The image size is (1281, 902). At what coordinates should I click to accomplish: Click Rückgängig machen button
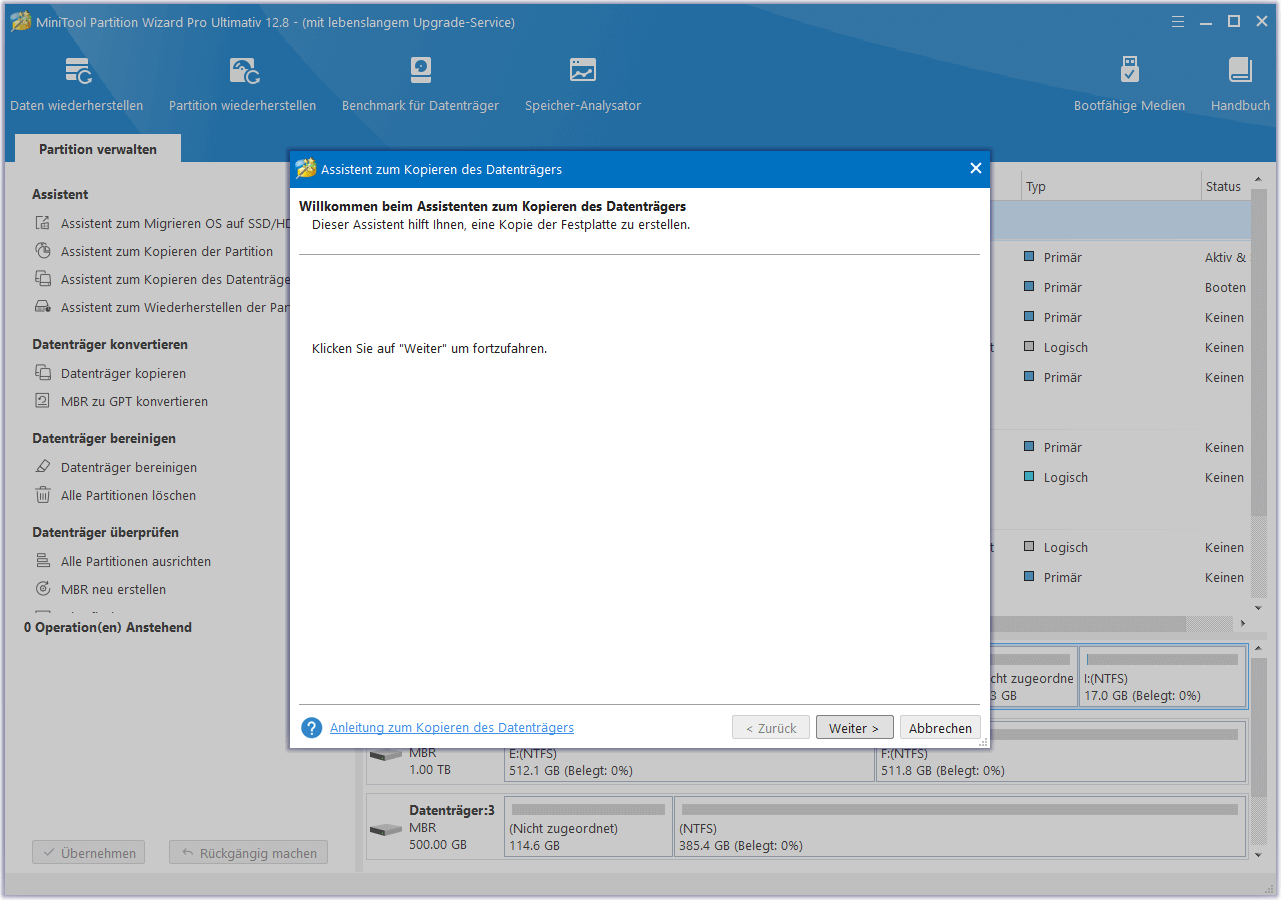pyautogui.click(x=248, y=853)
